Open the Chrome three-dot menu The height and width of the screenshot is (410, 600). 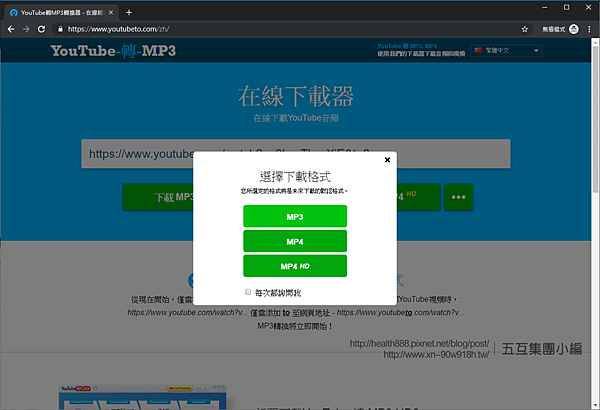[589, 29]
